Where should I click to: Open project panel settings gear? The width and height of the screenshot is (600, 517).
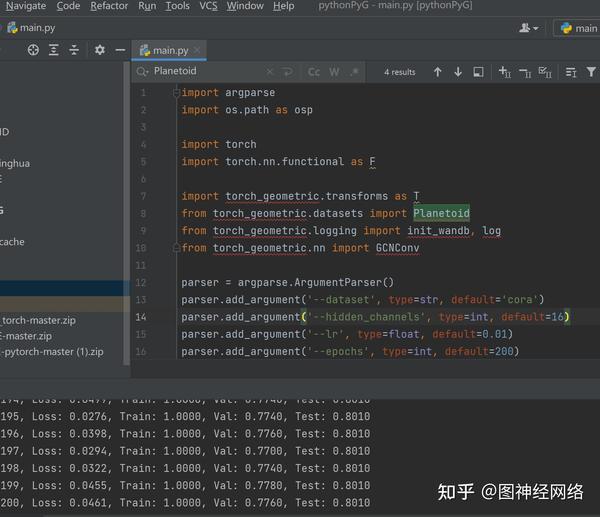pyautogui.click(x=99, y=50)
